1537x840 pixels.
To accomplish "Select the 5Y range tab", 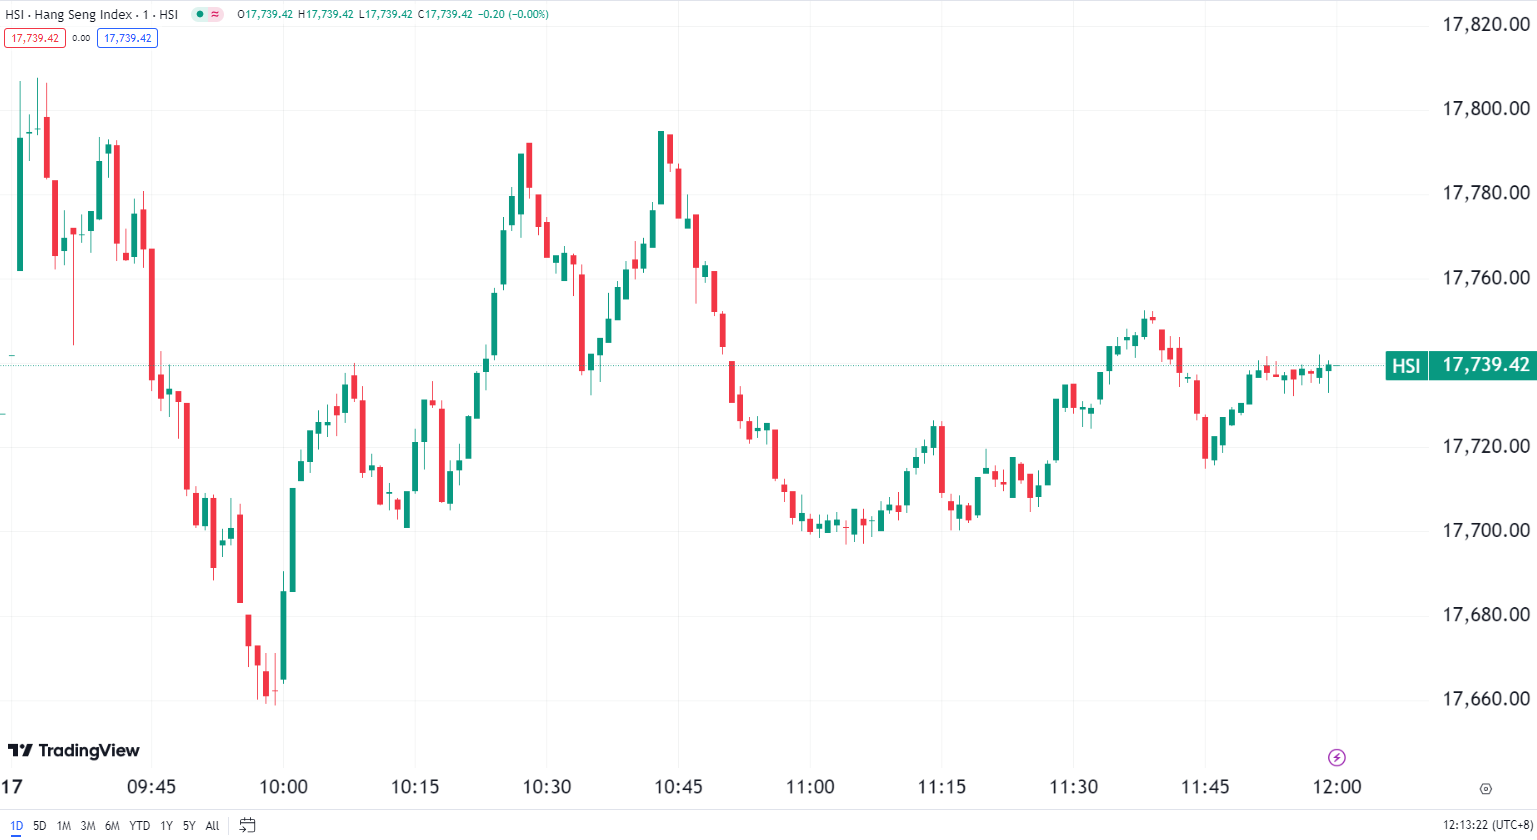I will [189, 826].
